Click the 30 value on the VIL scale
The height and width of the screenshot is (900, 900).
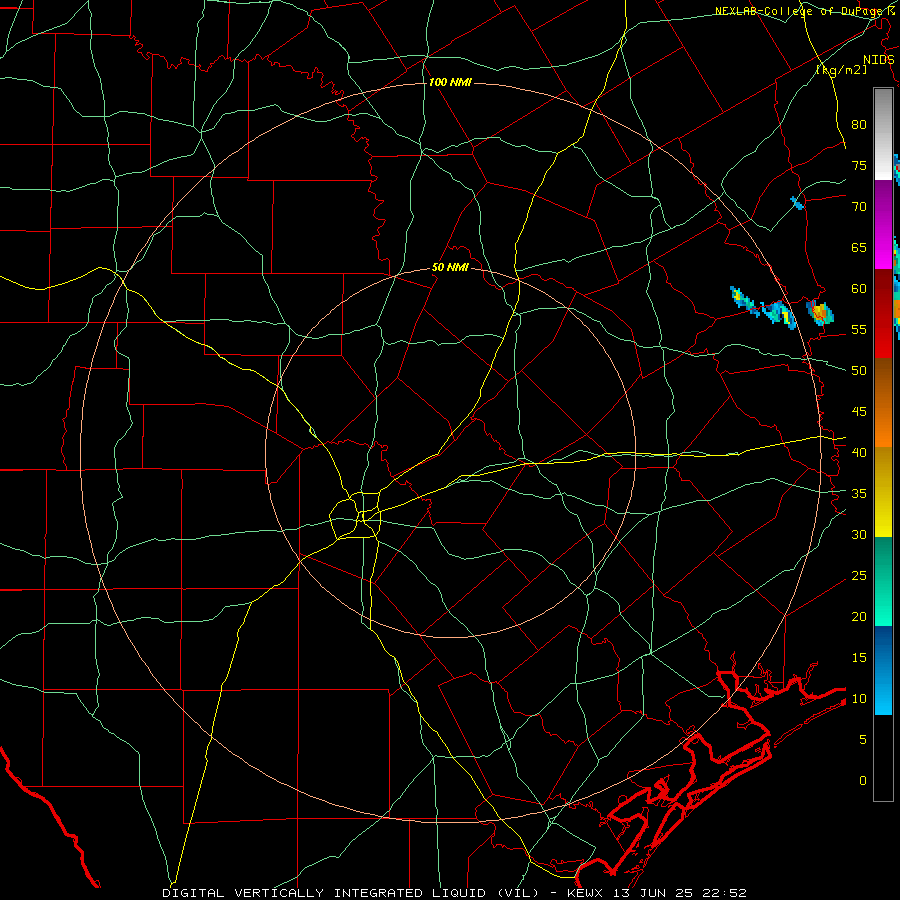pos(859,534)
